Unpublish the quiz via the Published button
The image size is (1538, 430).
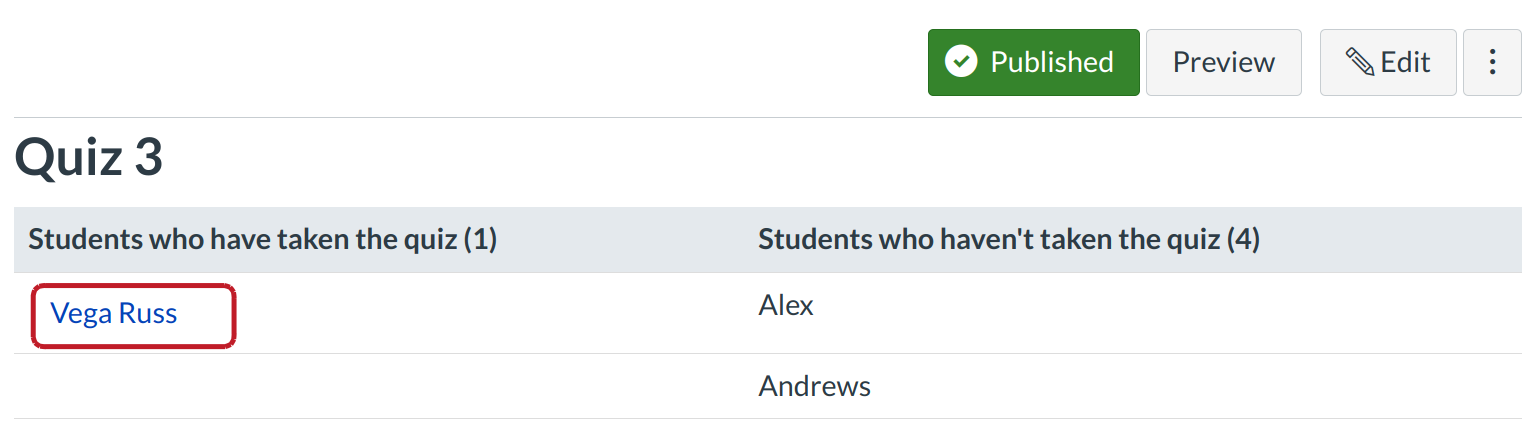[1033, 62]
